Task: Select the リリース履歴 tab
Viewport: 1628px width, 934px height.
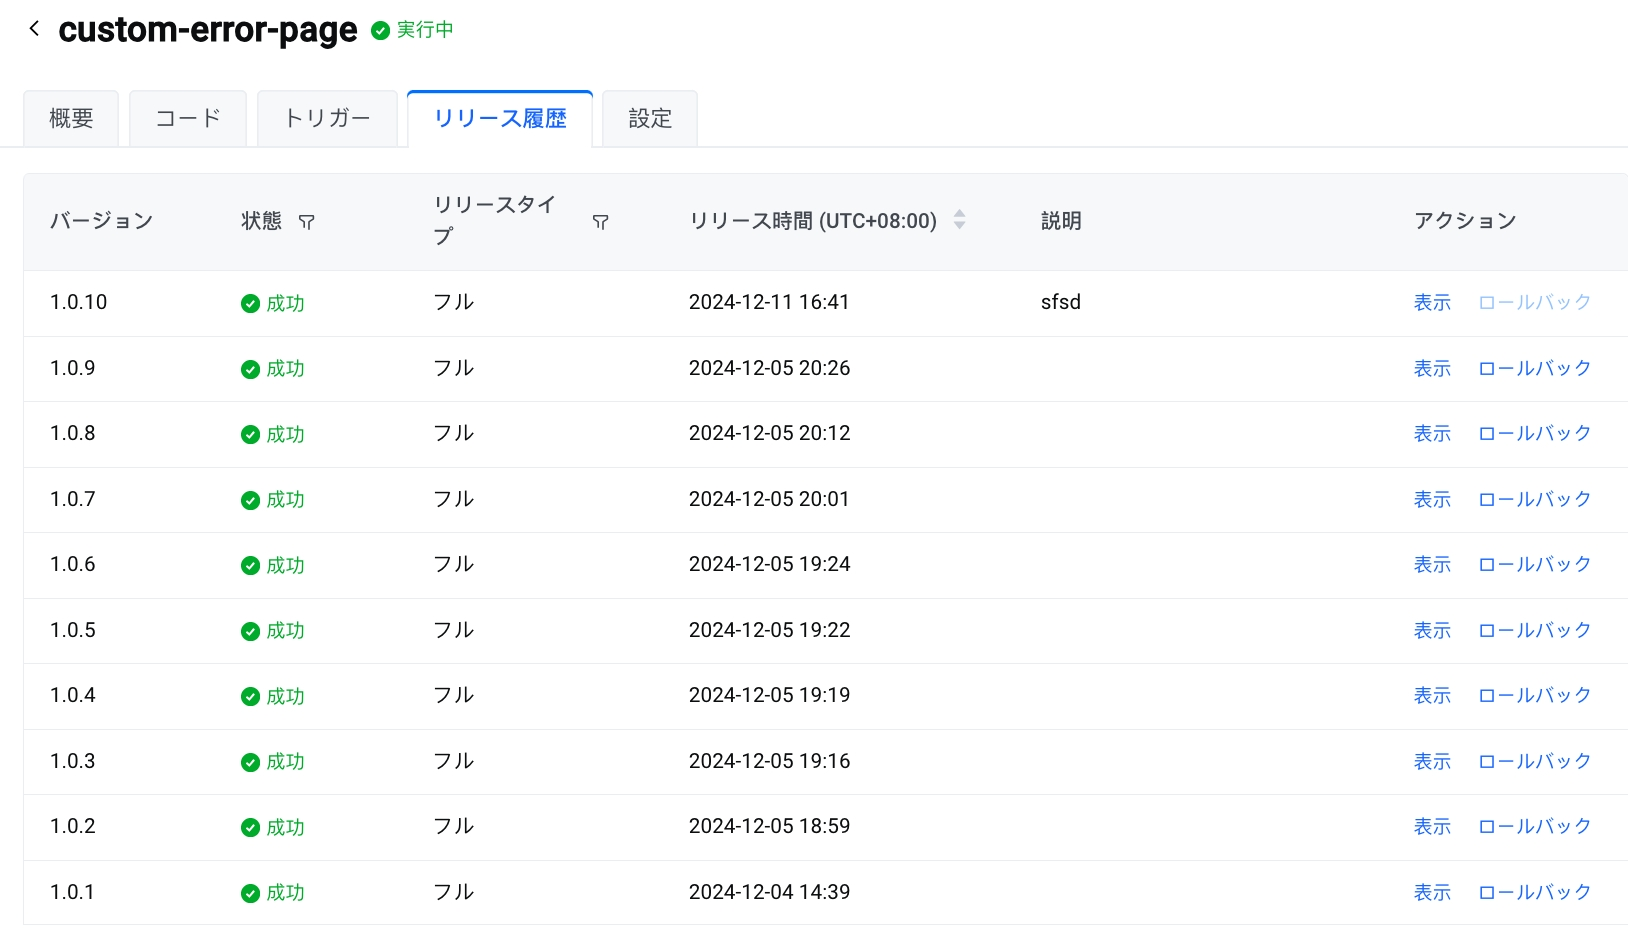Action: coord(500,119)
